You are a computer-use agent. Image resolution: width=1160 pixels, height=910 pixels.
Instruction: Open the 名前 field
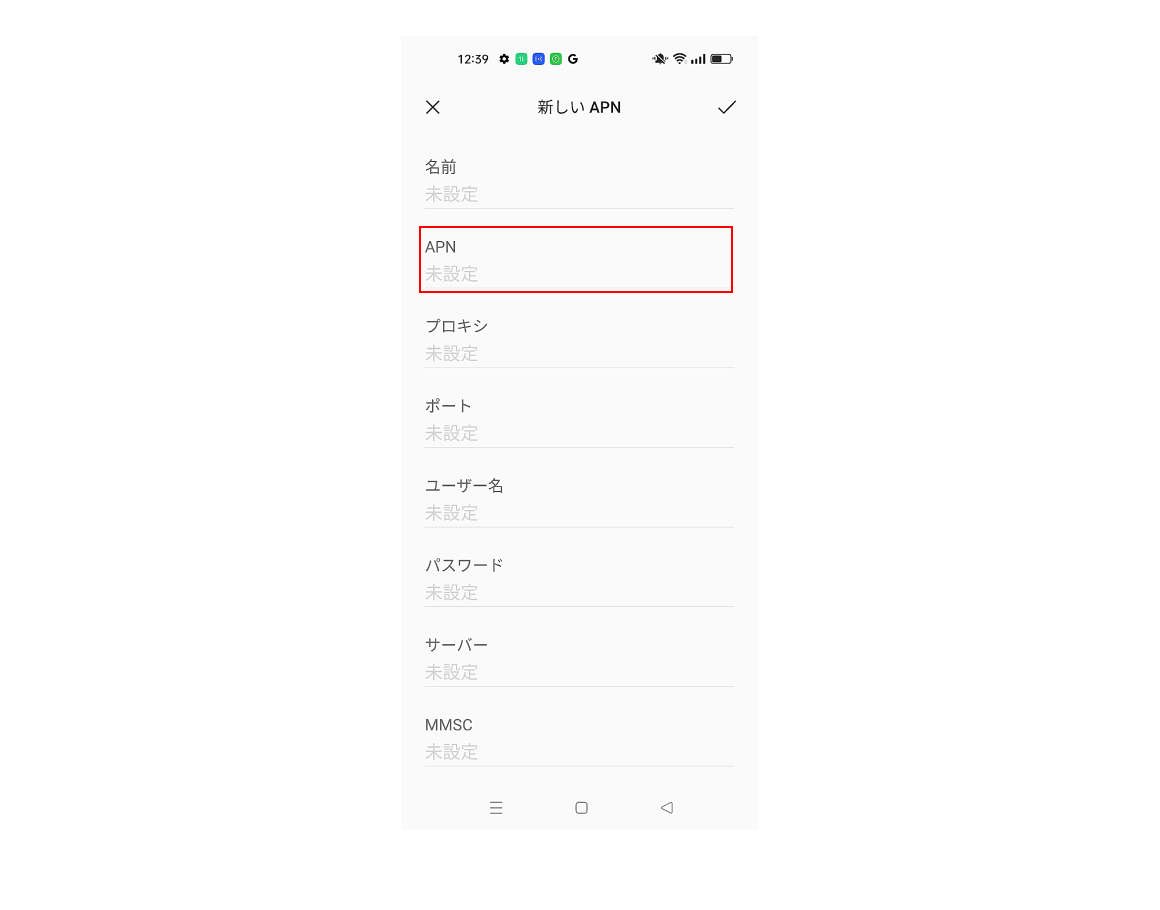[x=579, y=181]
